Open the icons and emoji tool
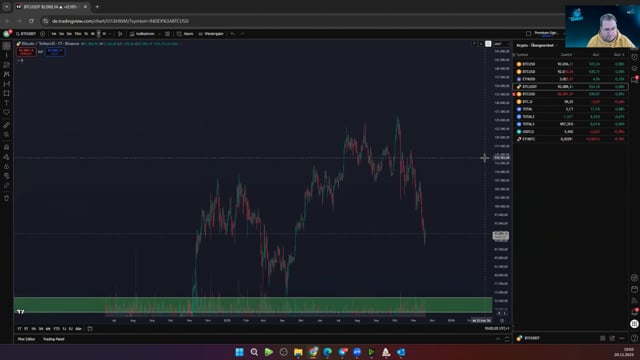The image size is (640, 360). coord(7,112)
